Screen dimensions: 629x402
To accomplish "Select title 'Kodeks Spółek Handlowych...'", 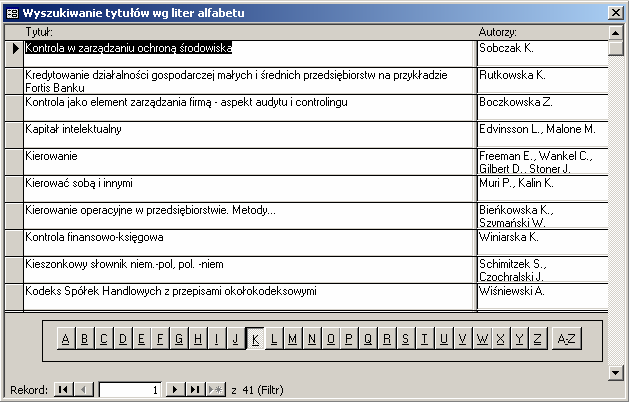I will tap(250, 296).
